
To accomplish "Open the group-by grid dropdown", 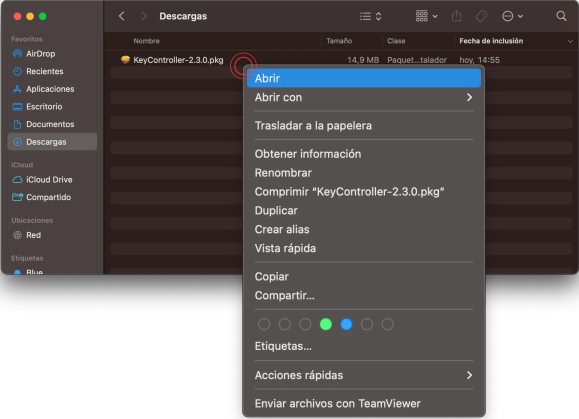I will (x=426, y=16).
